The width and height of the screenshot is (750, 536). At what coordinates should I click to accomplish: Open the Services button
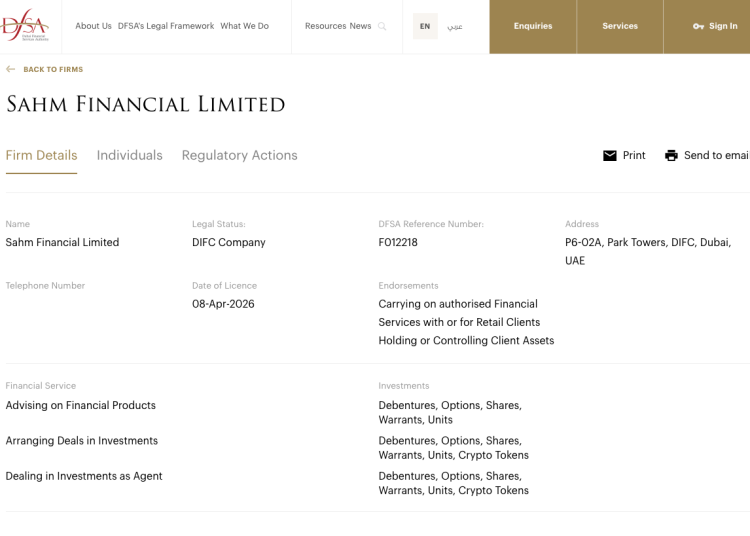tap(620, 27)
